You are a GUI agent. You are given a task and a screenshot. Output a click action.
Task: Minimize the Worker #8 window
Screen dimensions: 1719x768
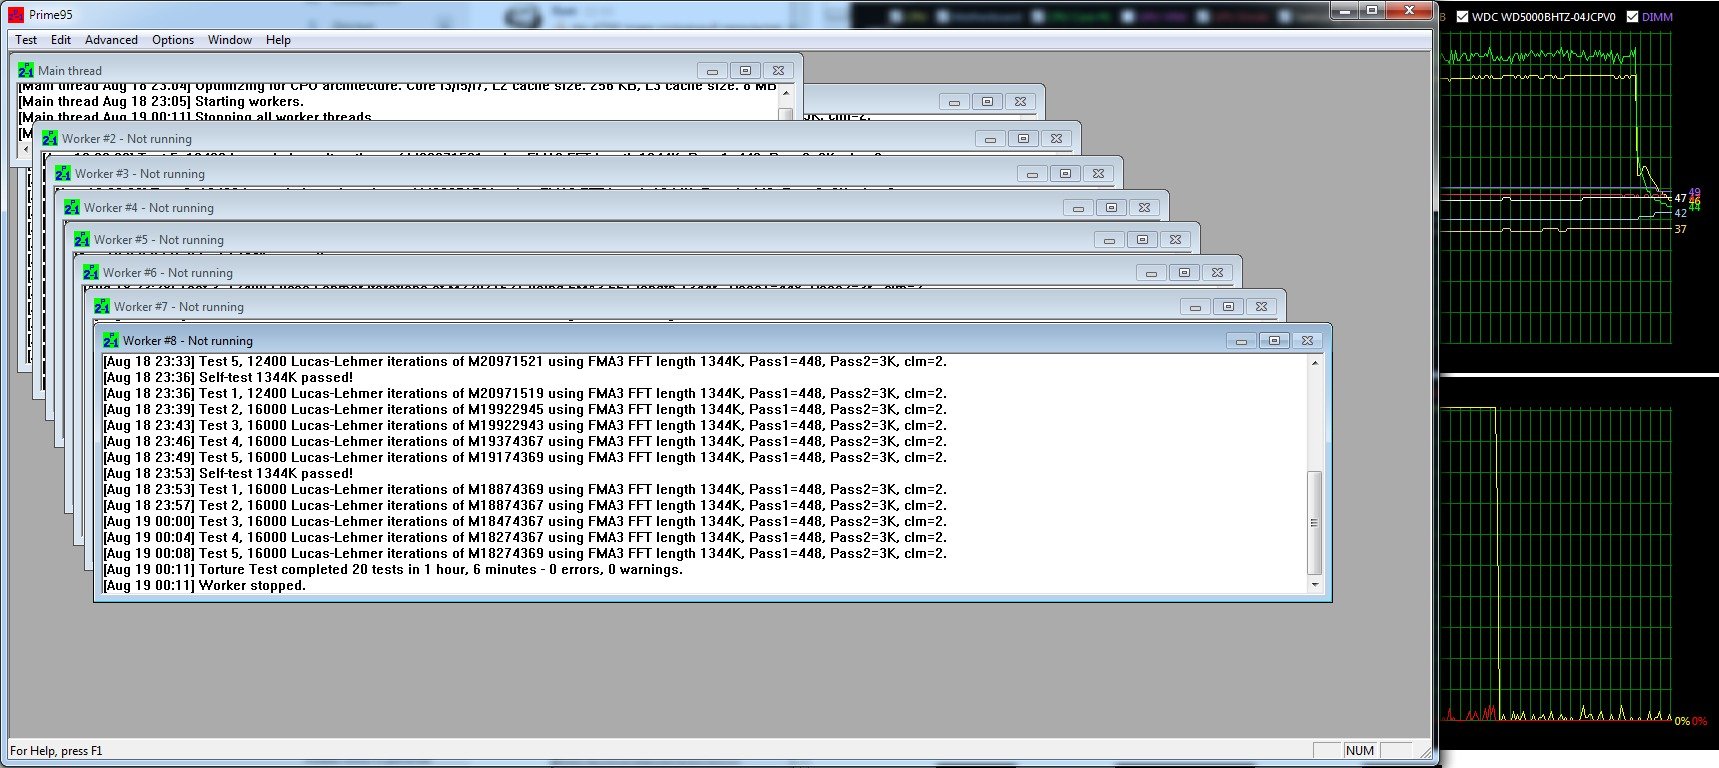[1241, 341]
